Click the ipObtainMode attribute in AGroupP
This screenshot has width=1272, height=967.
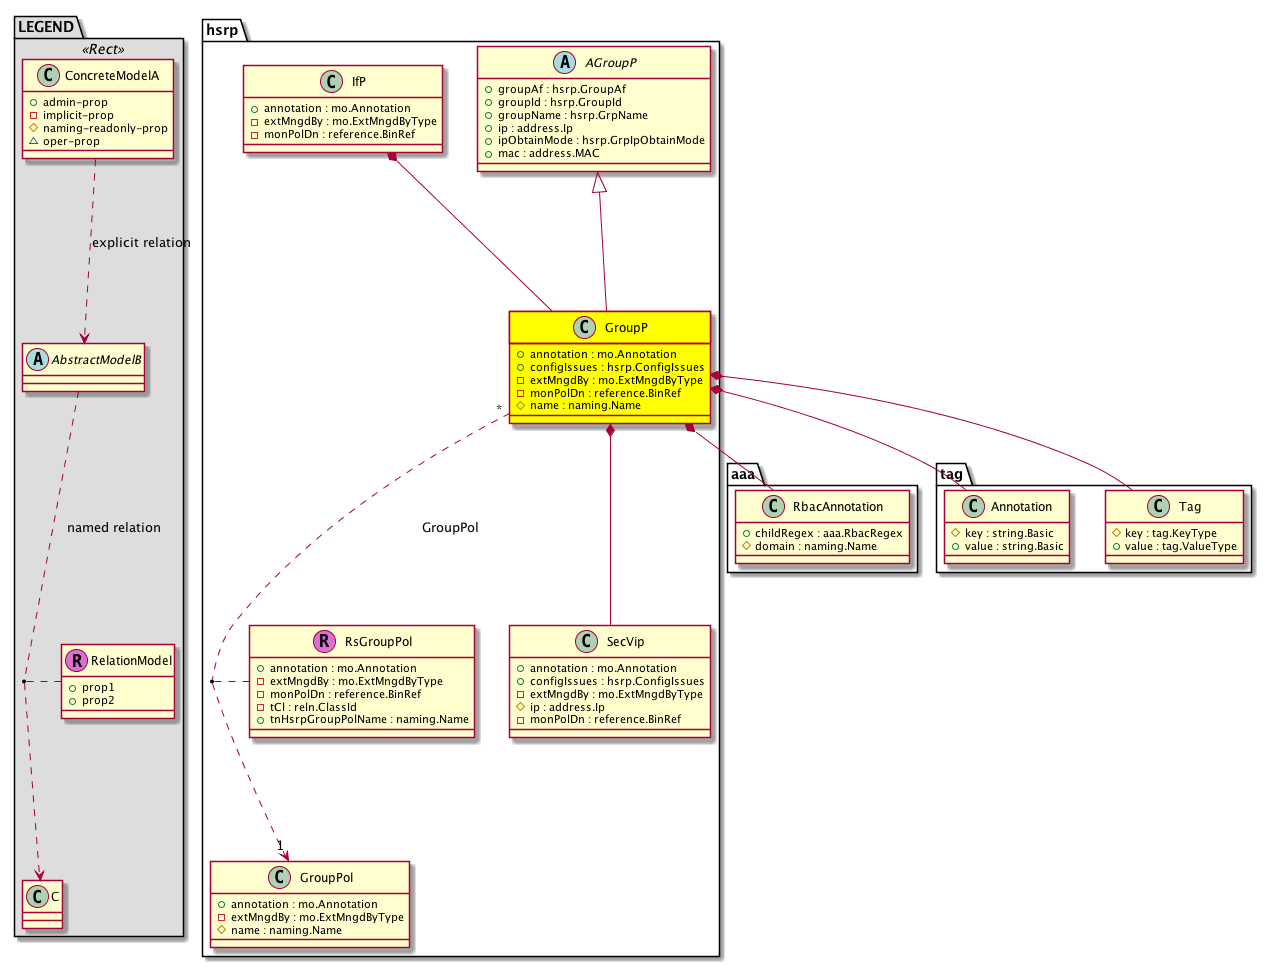click(600, 140)
